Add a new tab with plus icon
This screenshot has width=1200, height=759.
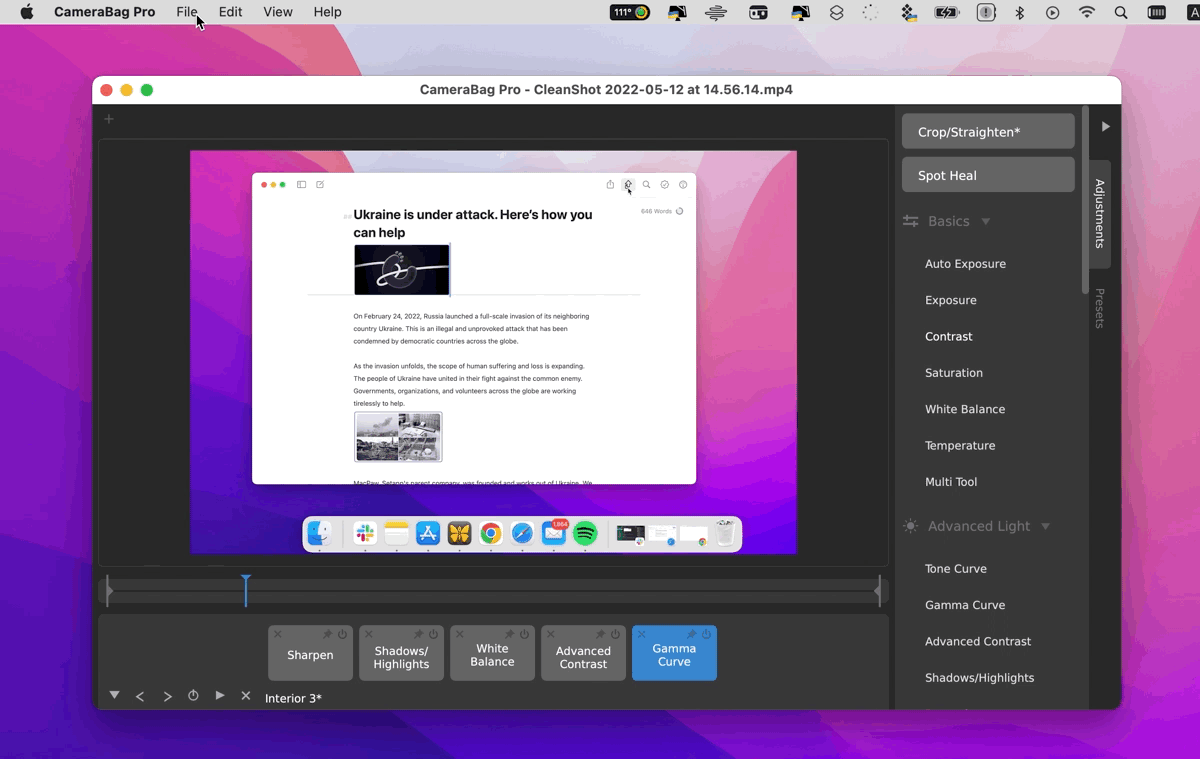(x=109, y=119)
